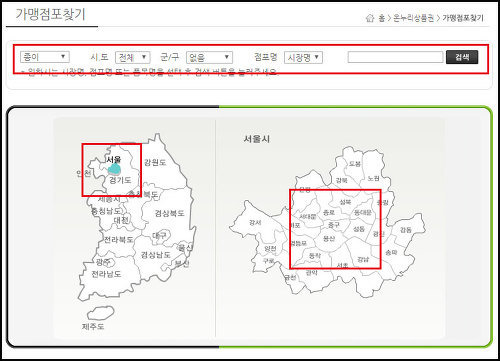Choose 서대문 district on the Seoul map
Viewport: 500px width, 361px height.
(308, 216)
